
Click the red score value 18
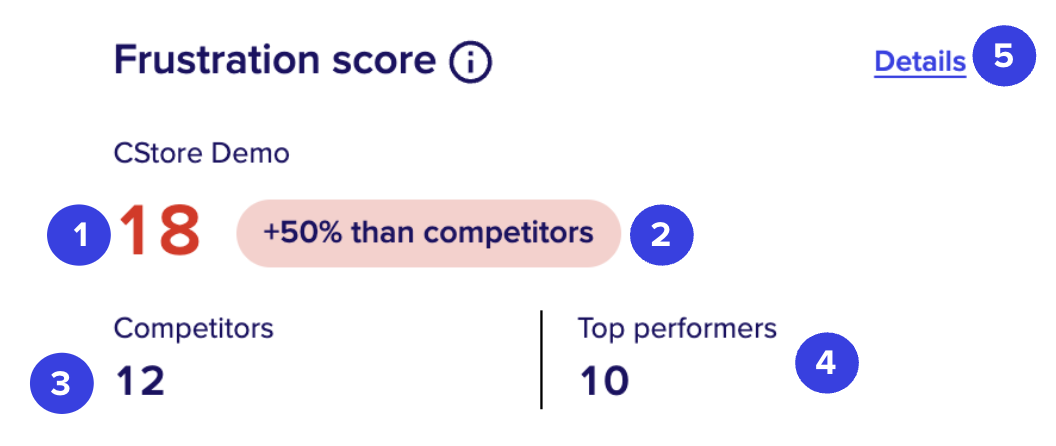(x=160, y=232)
